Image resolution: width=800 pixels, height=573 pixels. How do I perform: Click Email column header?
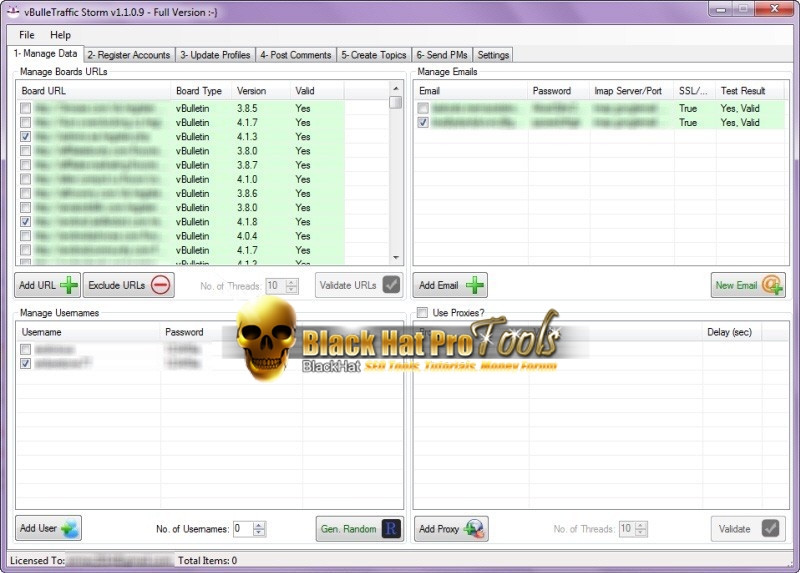click(x=470, y=91)
